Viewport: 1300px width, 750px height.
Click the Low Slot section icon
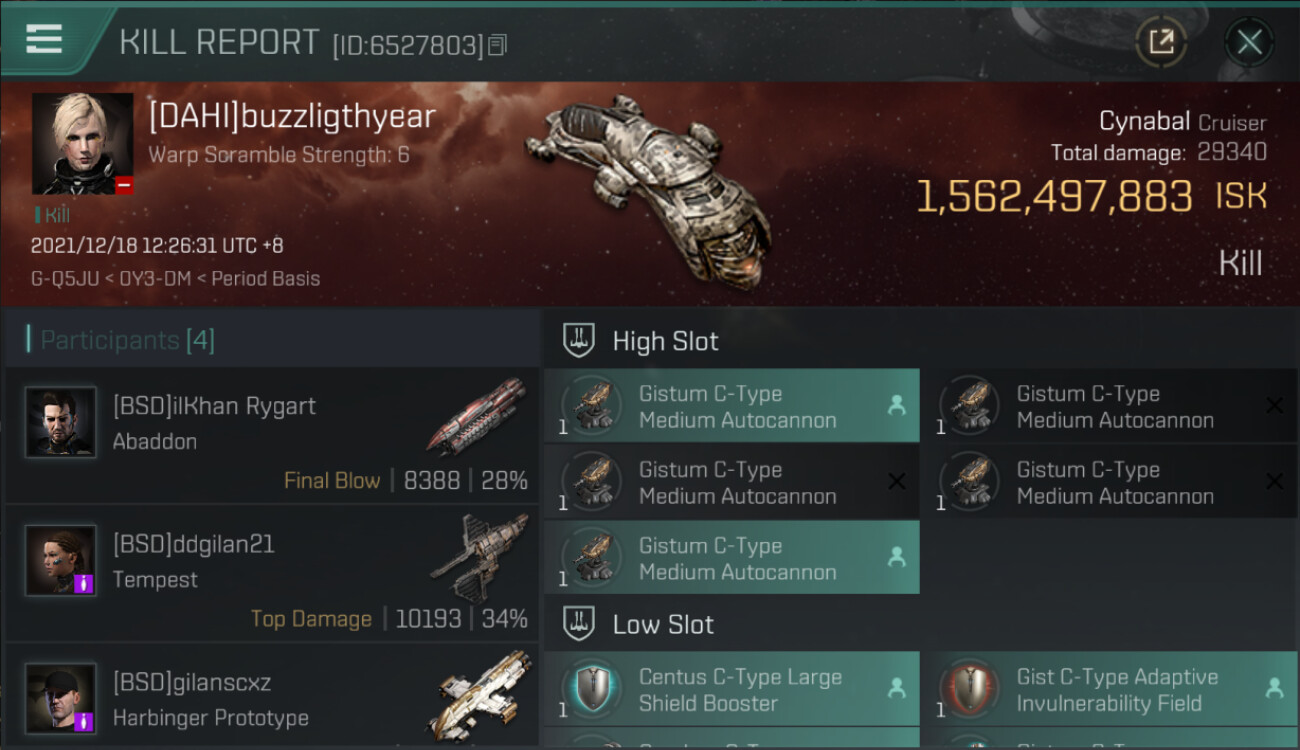(x=579, y=624)
